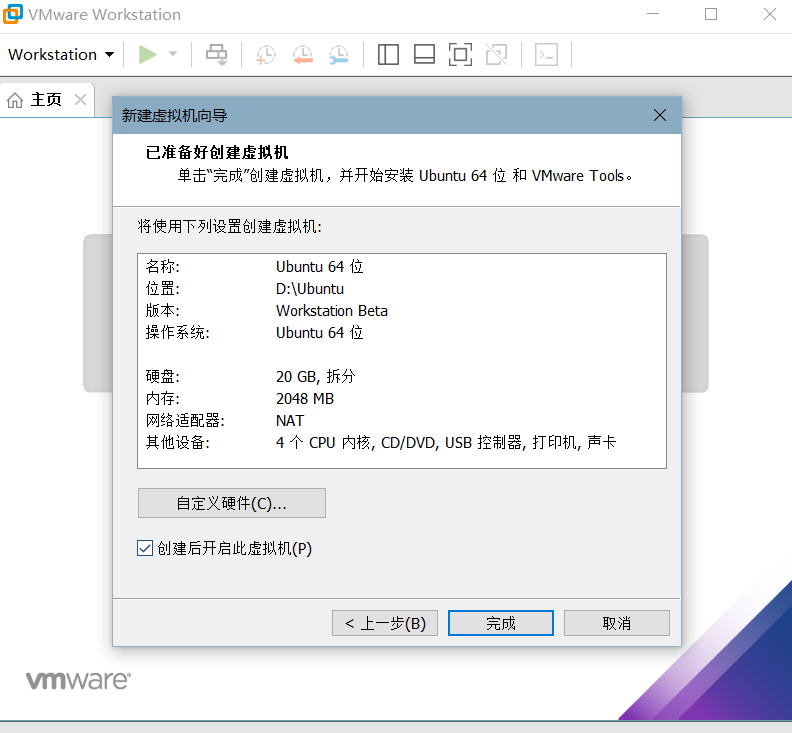Maximize the VMware Workstation window
Viewport: 792px width, 733px height.
pos(711,14)
